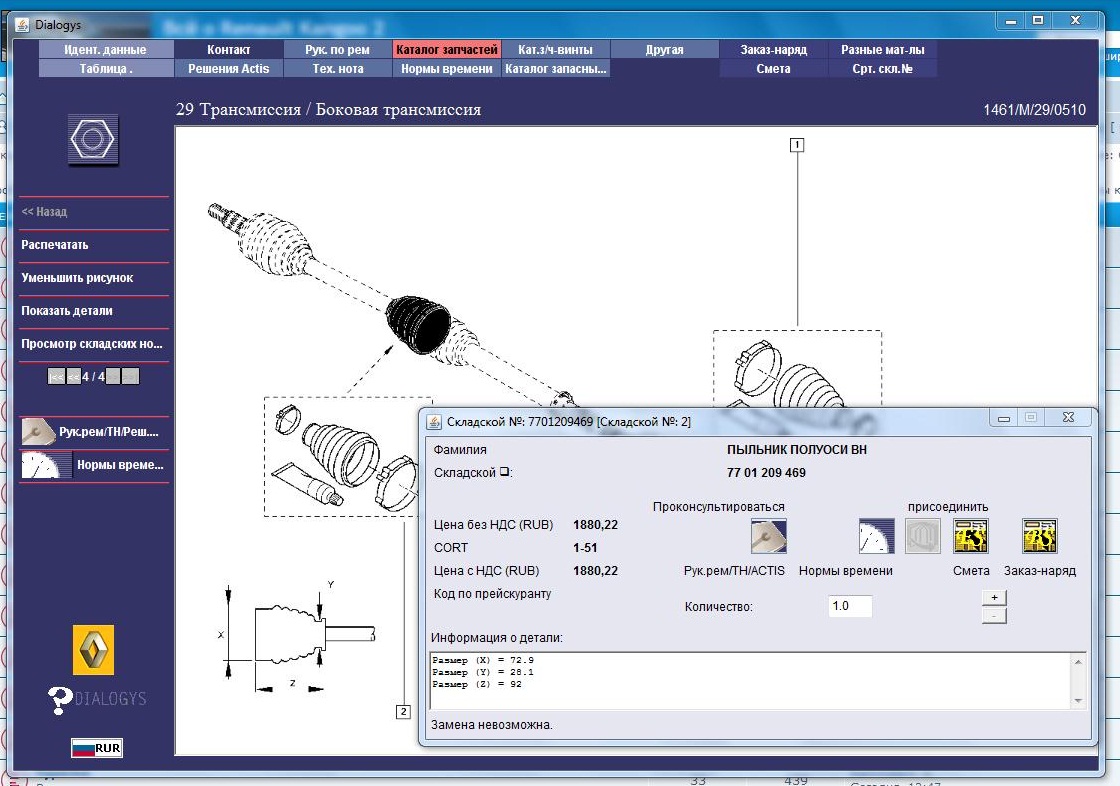1120x786 pixels.
Task: Open the Срт. скл.№ tab
Action: (x=883, y=69)
